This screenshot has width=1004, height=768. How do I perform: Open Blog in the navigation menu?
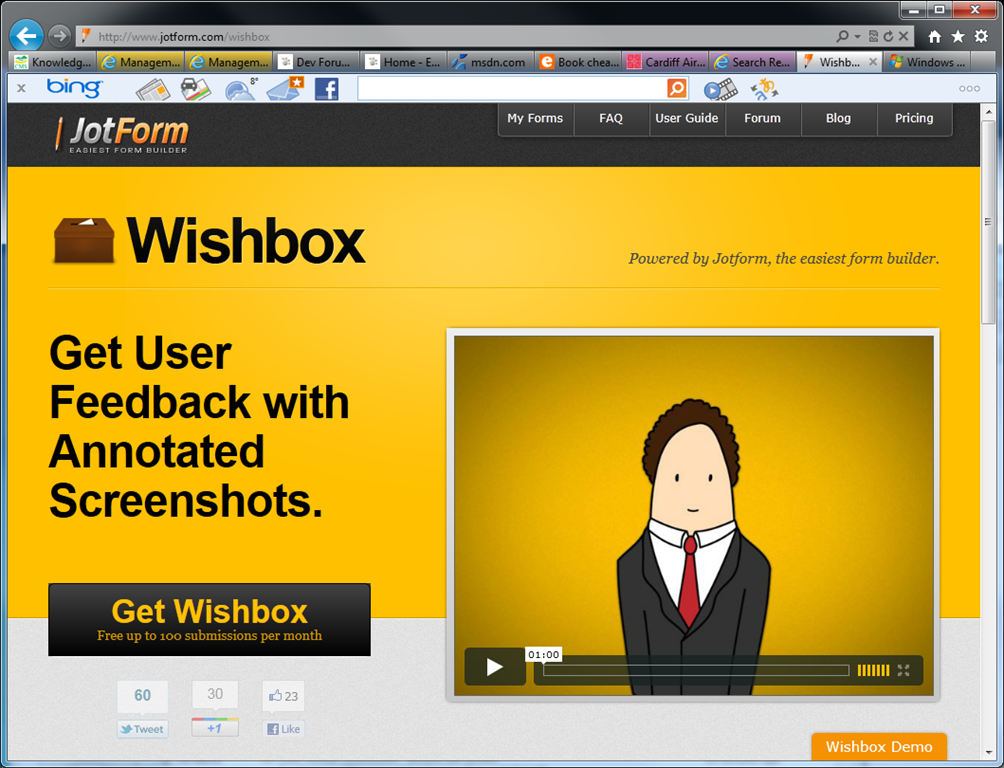(x=838, y=118)
